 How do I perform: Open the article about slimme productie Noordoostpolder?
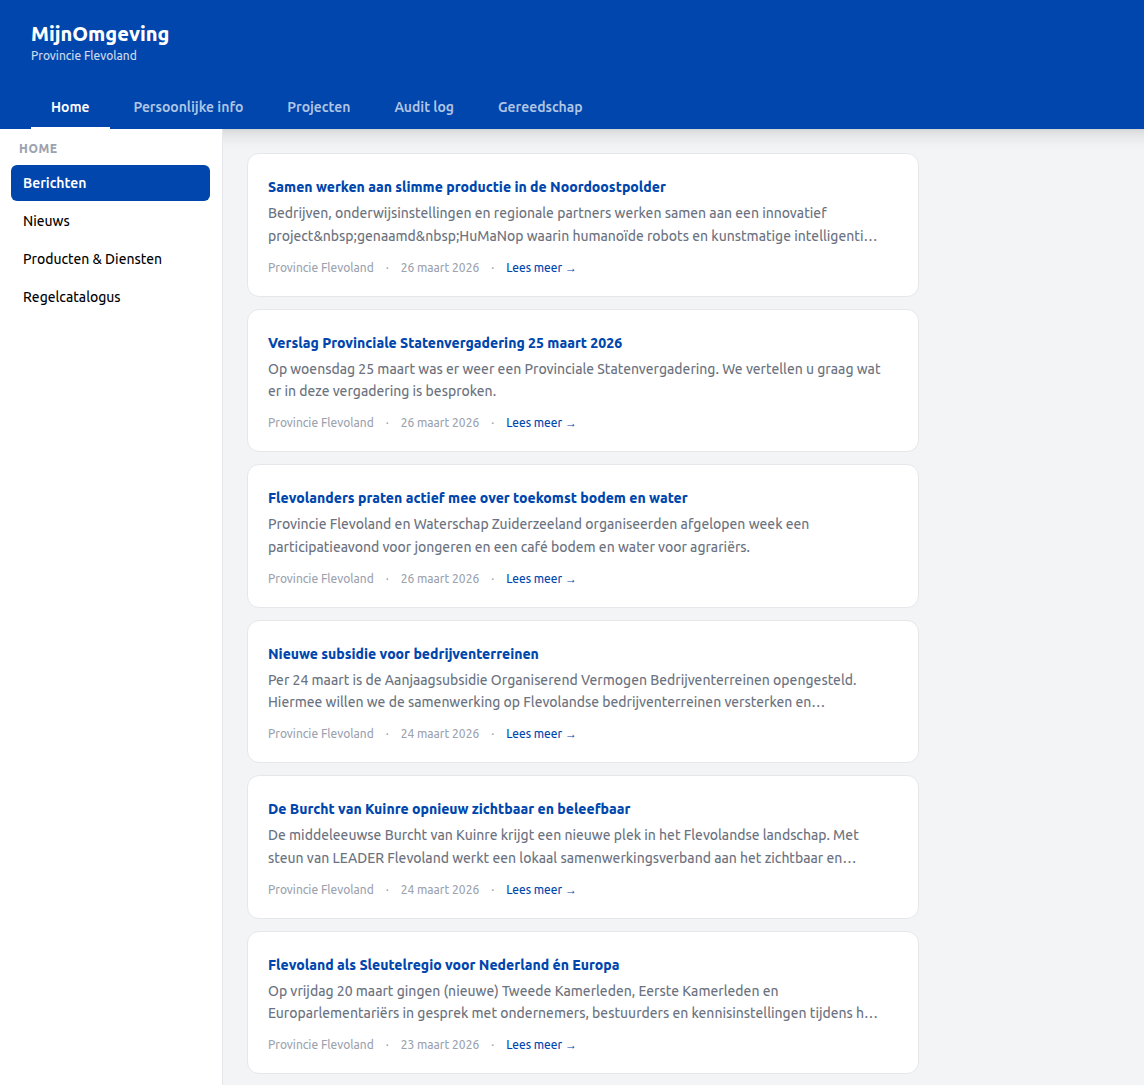466,186
